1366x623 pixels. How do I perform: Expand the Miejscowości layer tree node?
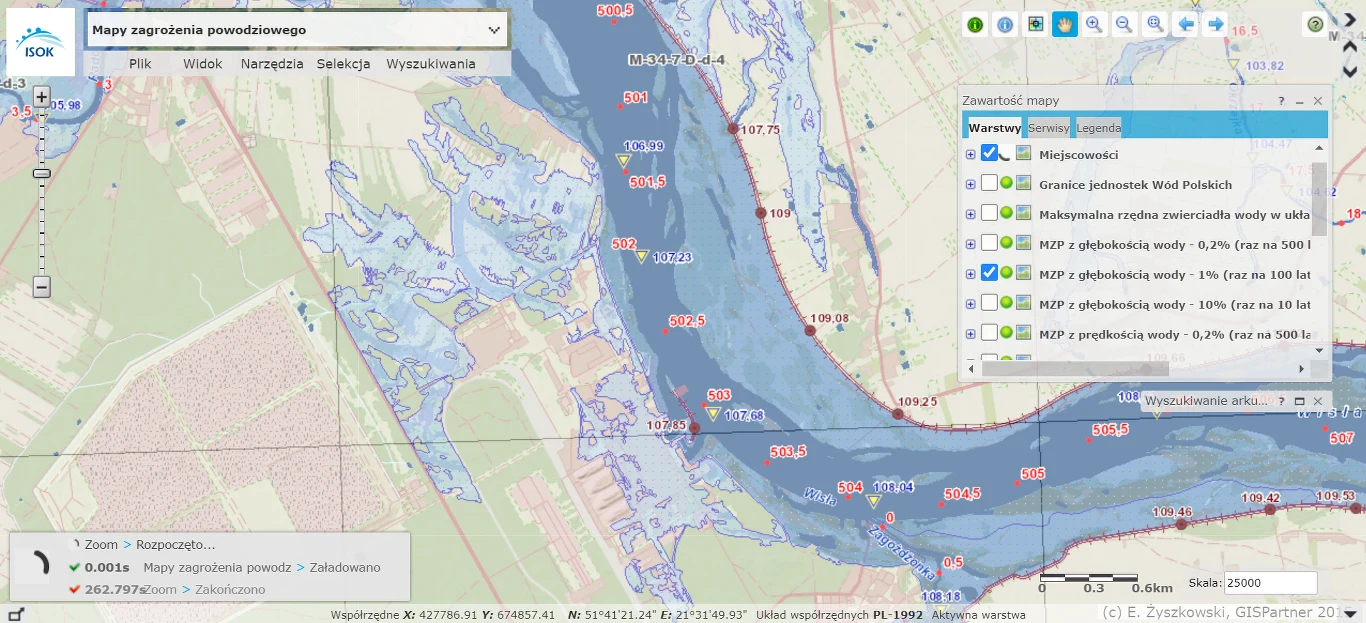click(970, 155)
